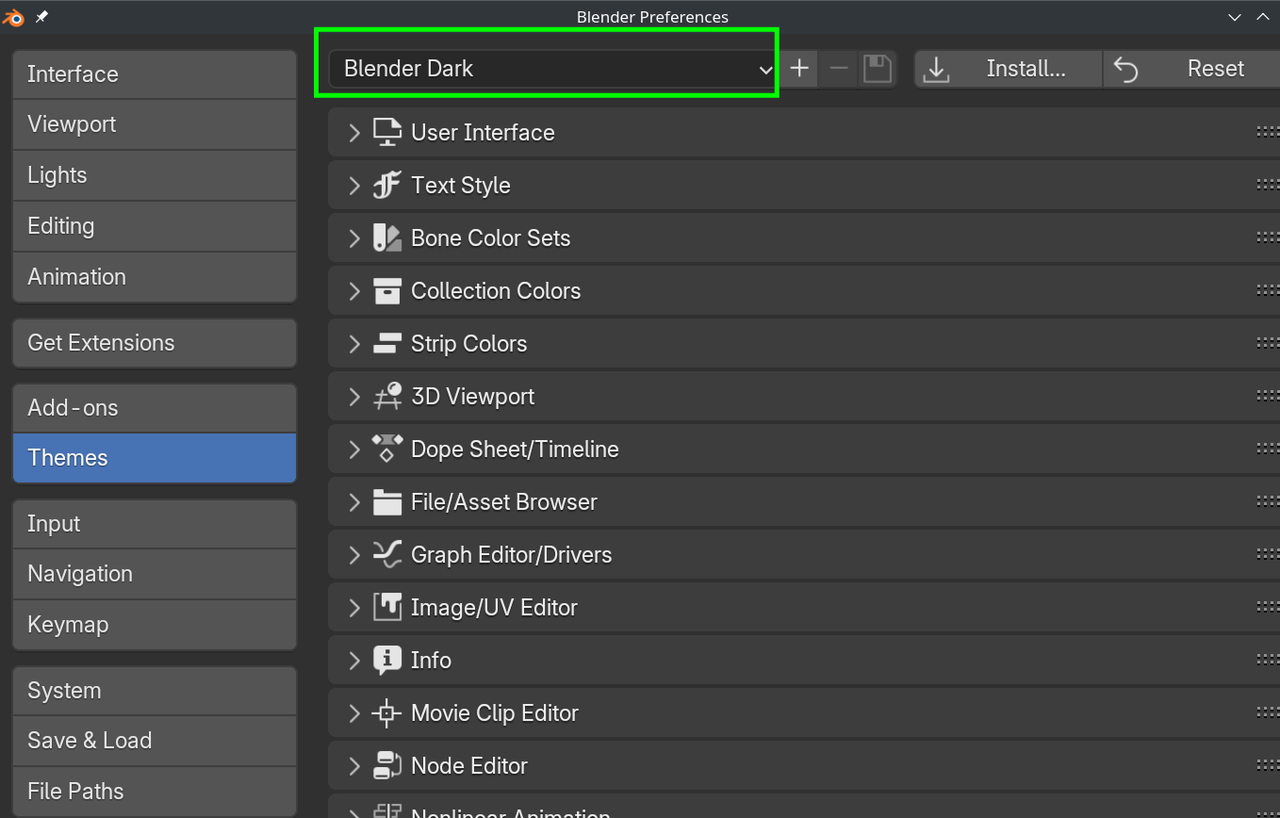Click the Install... theme button
Screen dimensions: 1280x818
pos(1008,69)
